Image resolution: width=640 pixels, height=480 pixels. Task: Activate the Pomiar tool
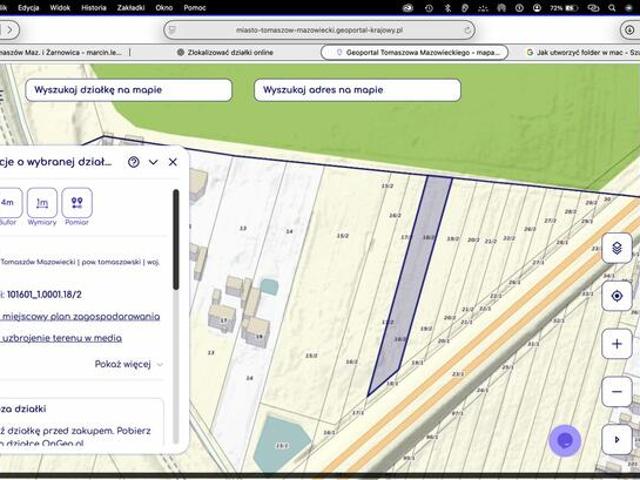(77, 203)
